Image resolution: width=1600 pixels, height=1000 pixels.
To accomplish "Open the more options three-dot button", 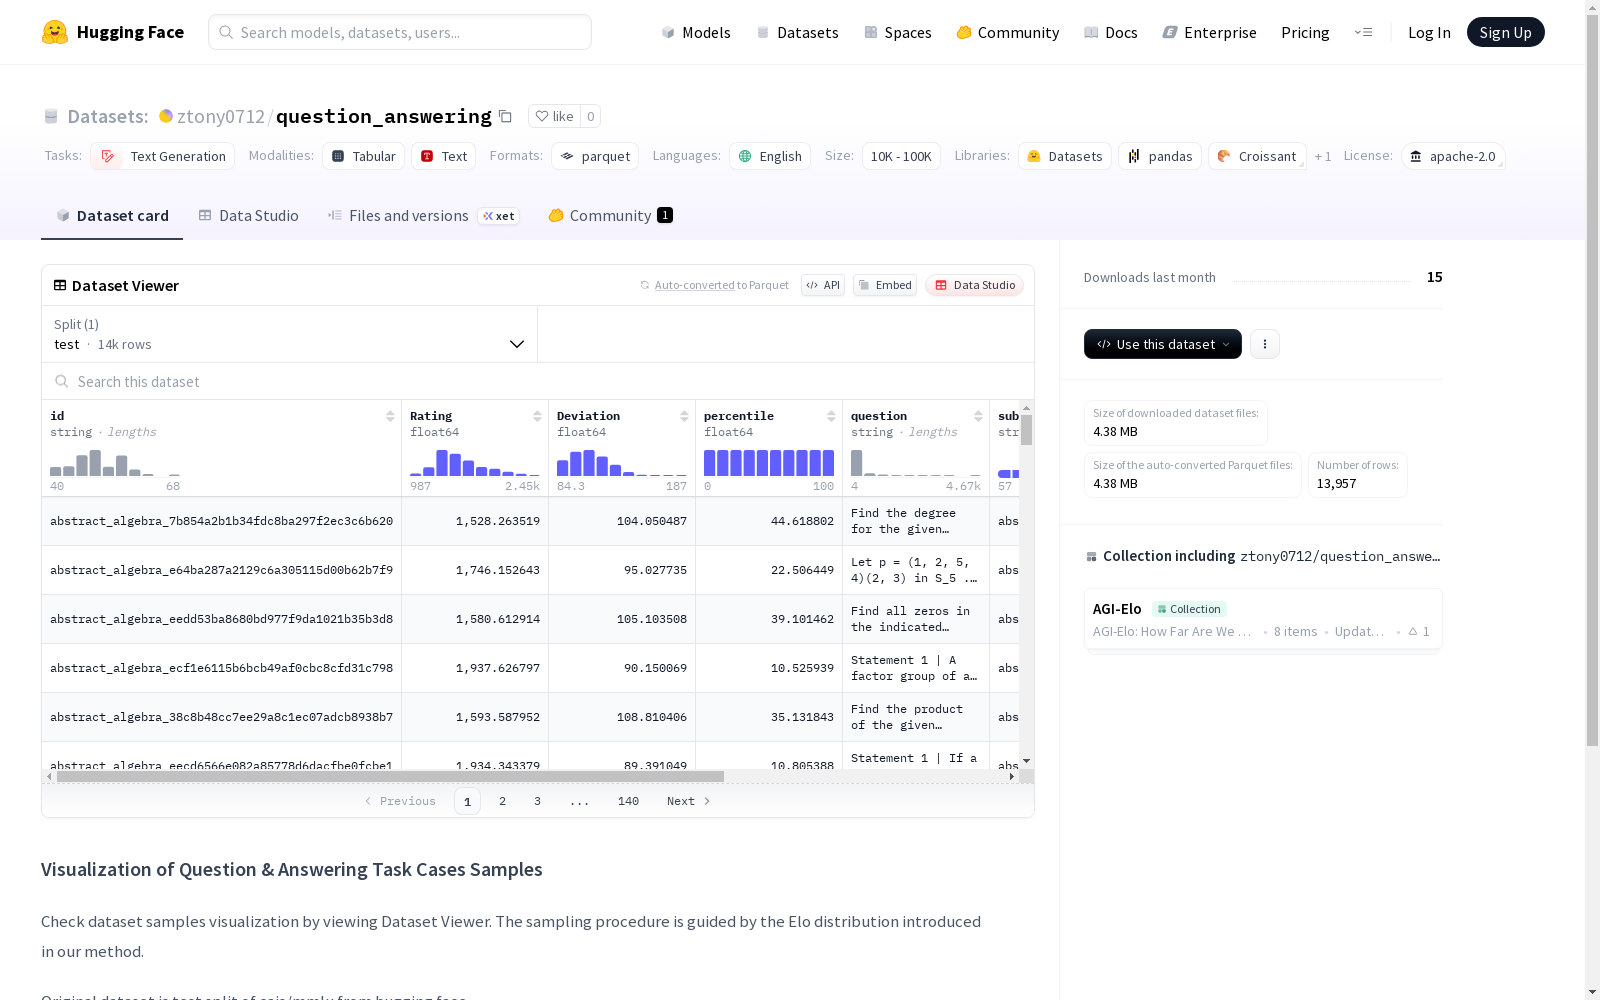I will coord(1265,344).
